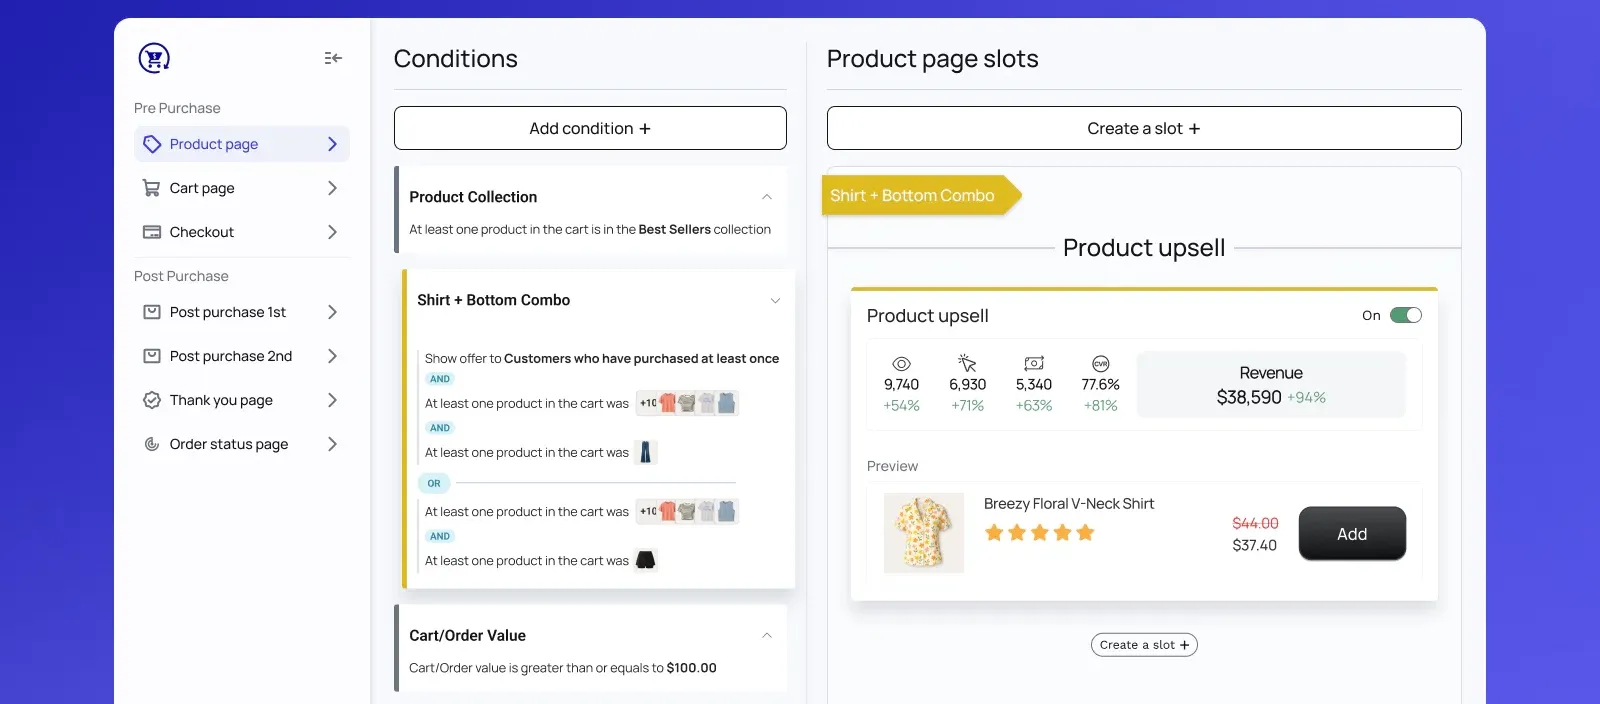Expand the Product page submenu chevron
Image resolution: width=1600 pixels, height=704 pixels.
333,144
